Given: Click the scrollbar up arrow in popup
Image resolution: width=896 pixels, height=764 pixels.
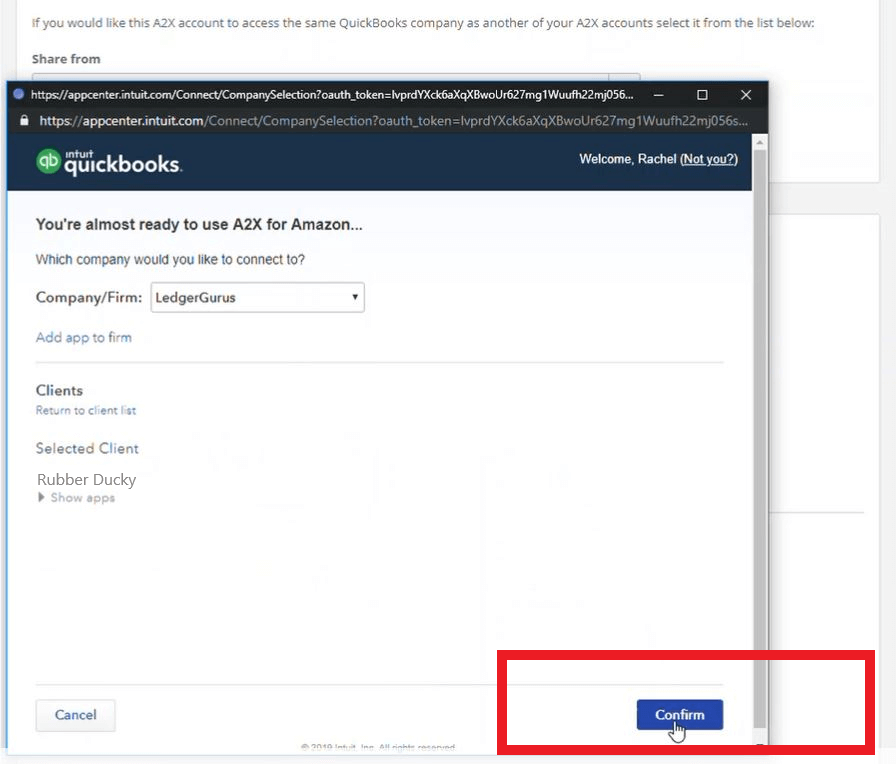Looking at the screenshot, I should 759,142.
